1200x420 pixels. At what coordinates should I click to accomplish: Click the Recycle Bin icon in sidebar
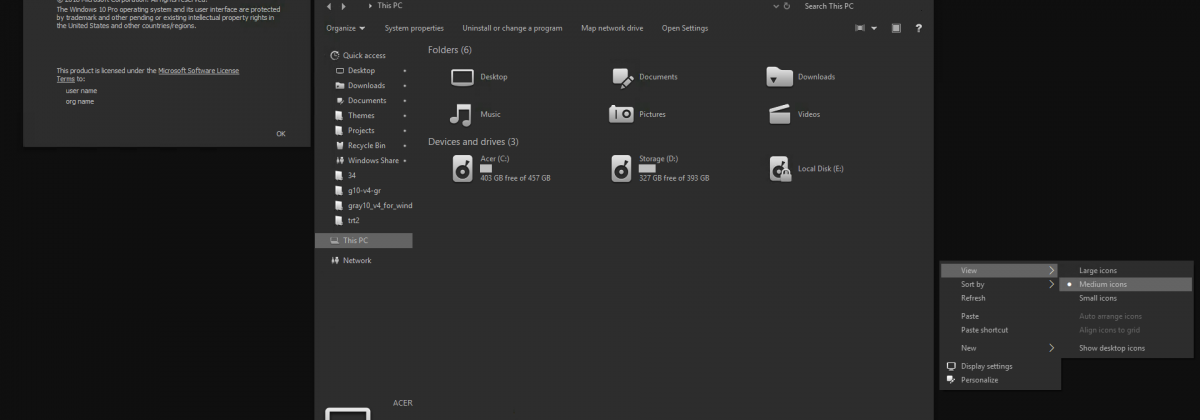click(x=340, y=145)
